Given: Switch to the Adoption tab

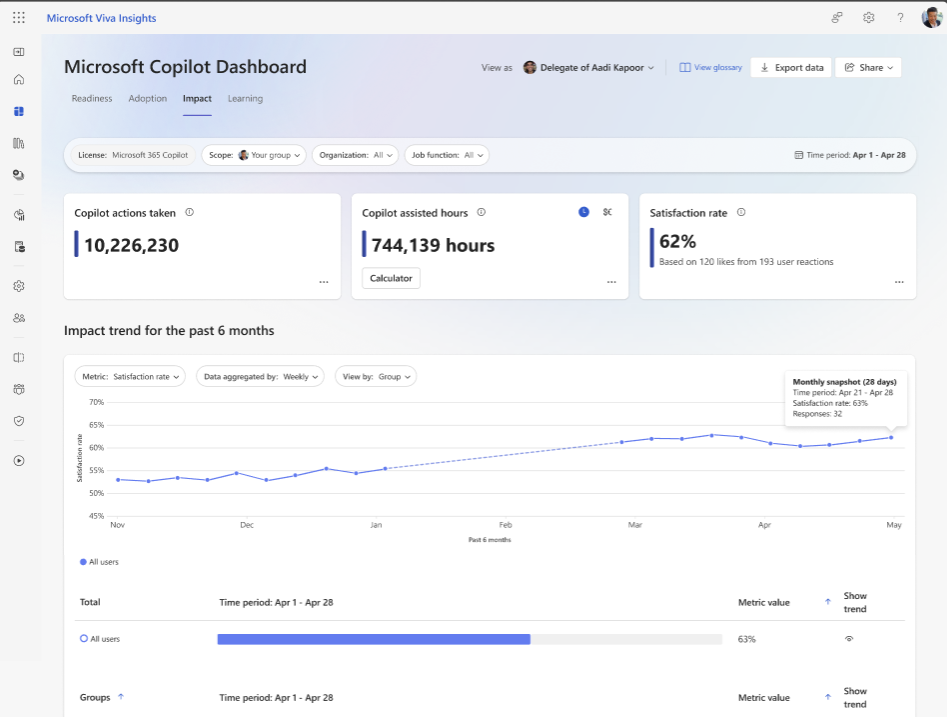Looking at the screenshot, I should click(148, 99).
